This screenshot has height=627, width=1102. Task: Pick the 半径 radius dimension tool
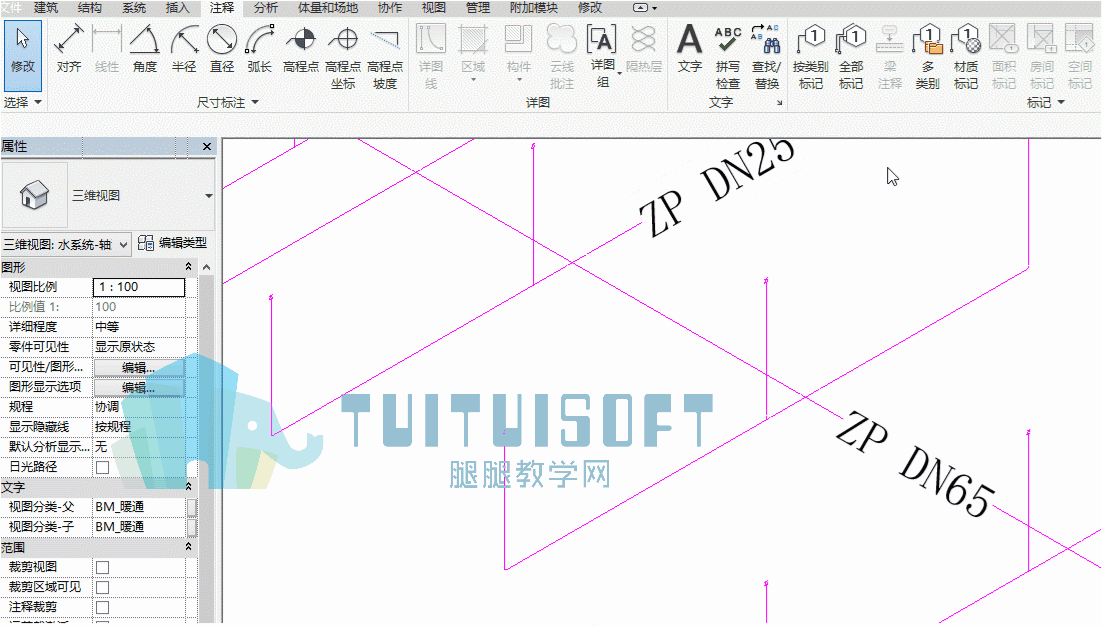coord(183,49)
